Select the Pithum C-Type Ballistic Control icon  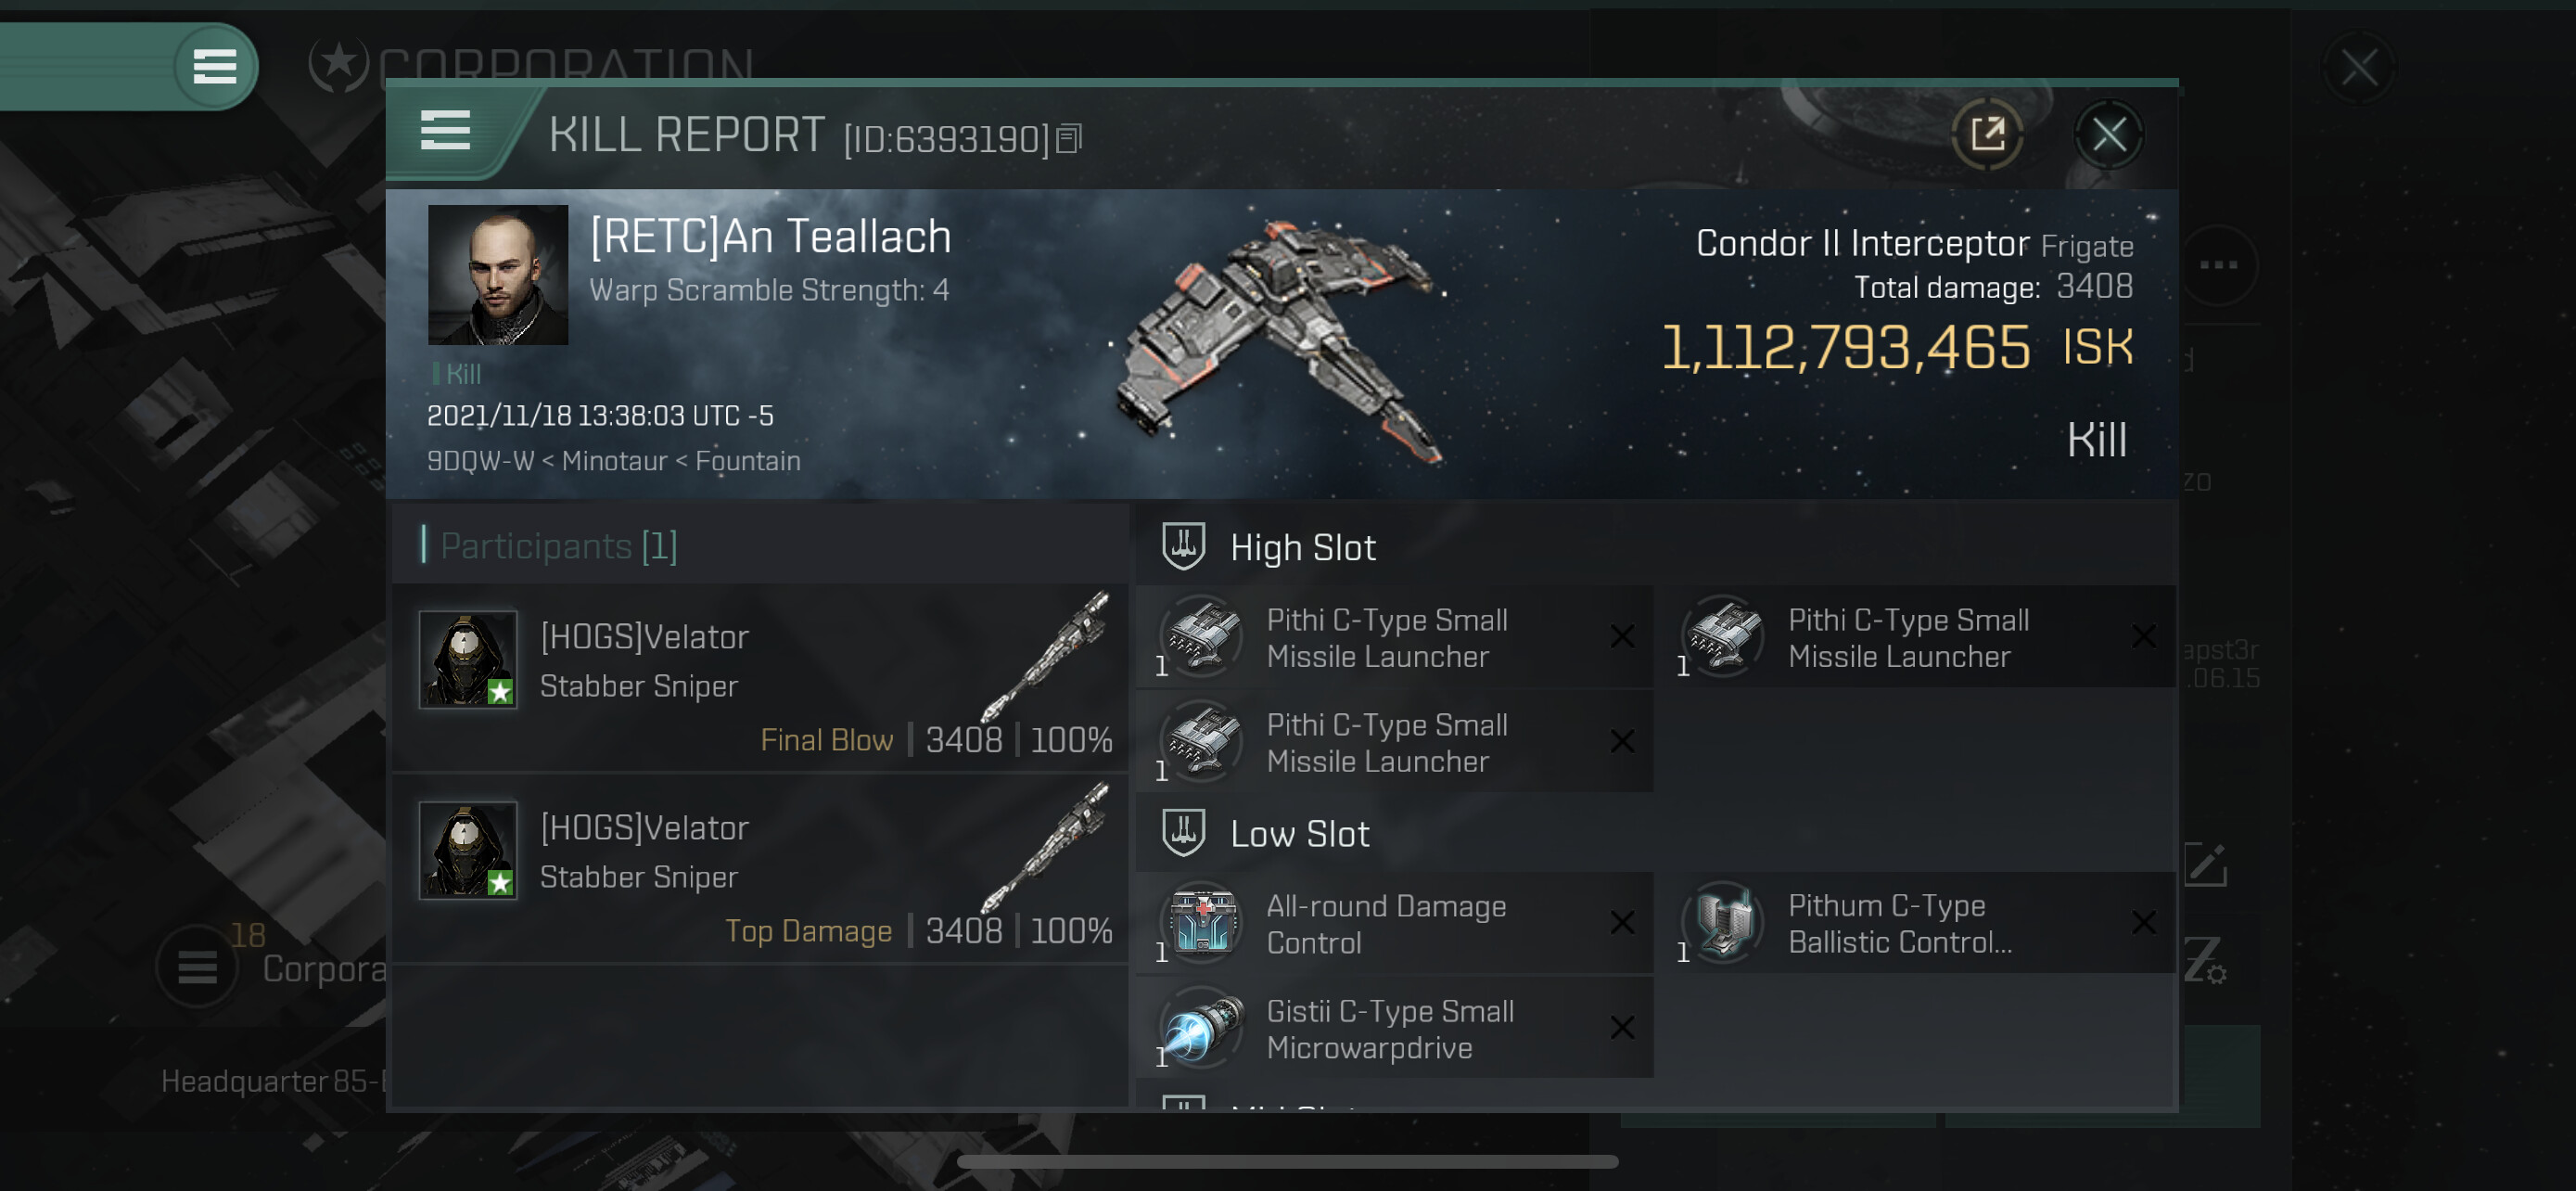click(x=1724, y=922)
